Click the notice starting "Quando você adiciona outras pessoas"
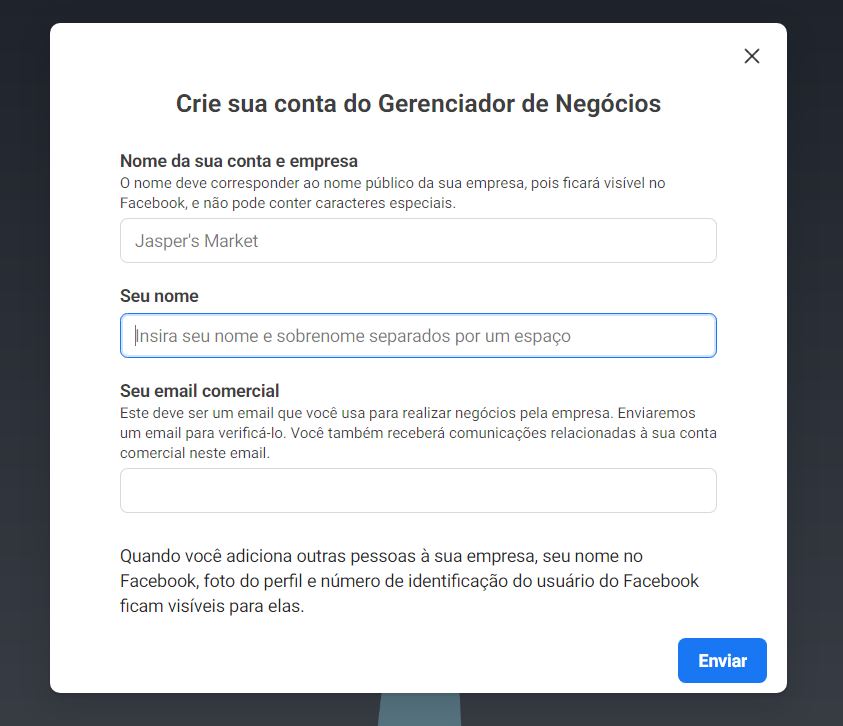Viewport: 843px width, 726px height. (409, 581)
